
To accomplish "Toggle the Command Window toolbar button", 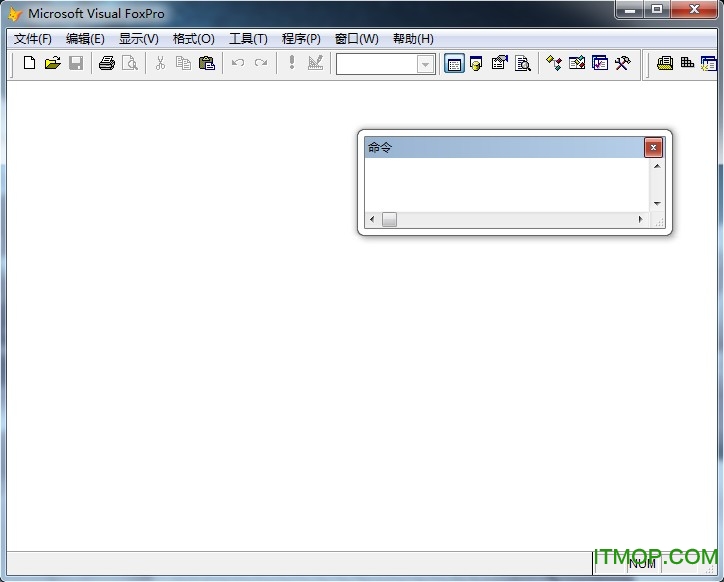I will point(454,64).
